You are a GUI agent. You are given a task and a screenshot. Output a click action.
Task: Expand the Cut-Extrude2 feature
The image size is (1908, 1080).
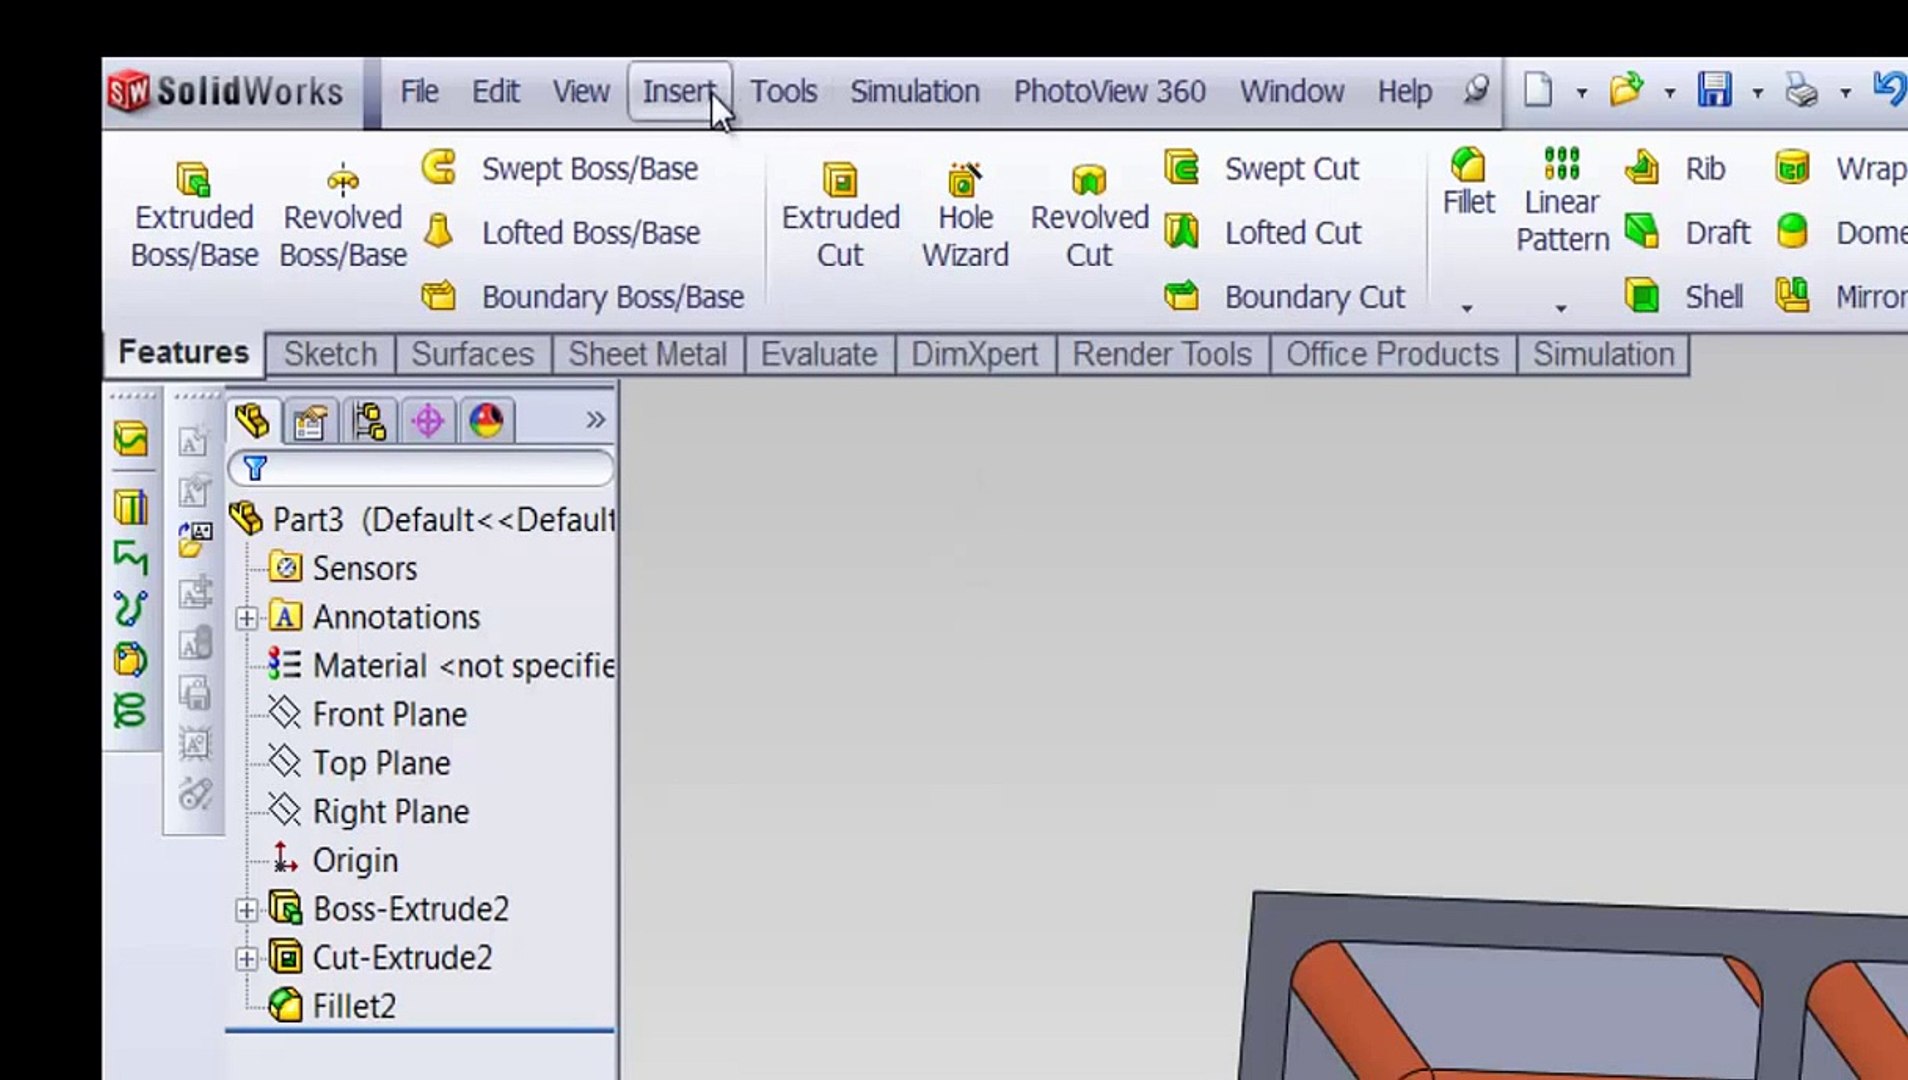click(246, 959)
